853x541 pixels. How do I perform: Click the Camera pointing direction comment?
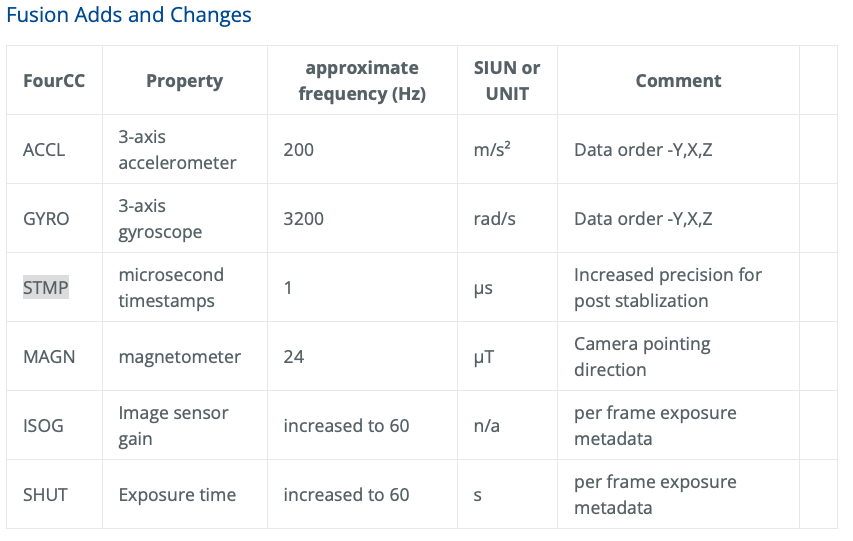(642, 356)
